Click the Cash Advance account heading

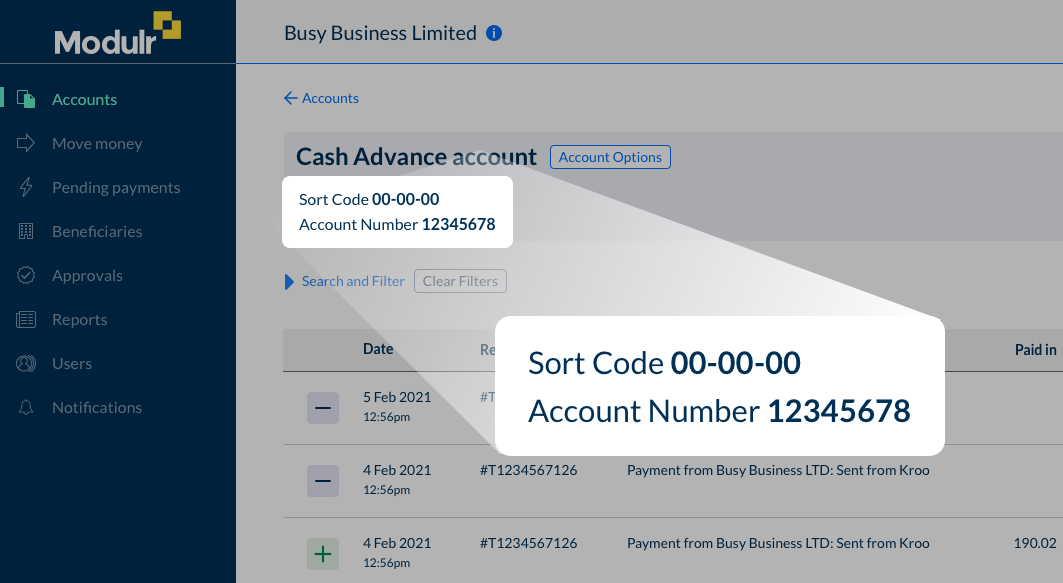pyautogui.click(x=416, y=157)
